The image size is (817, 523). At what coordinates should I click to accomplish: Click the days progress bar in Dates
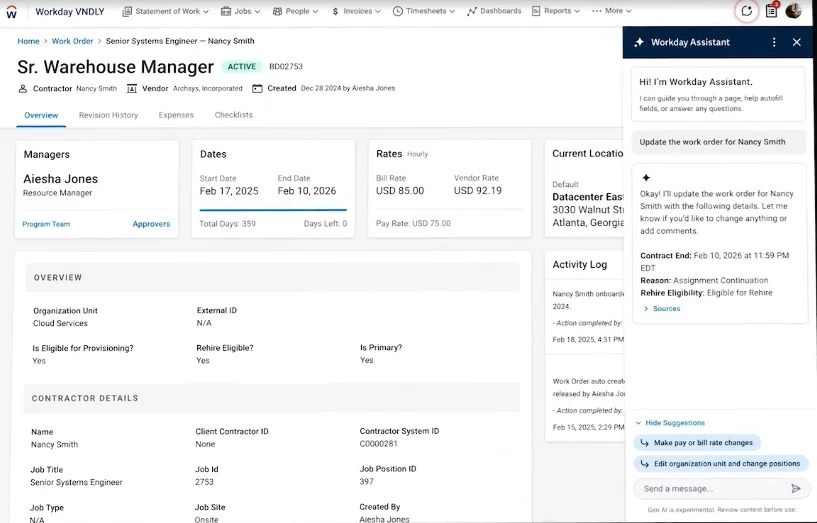(x=273, y=210)
